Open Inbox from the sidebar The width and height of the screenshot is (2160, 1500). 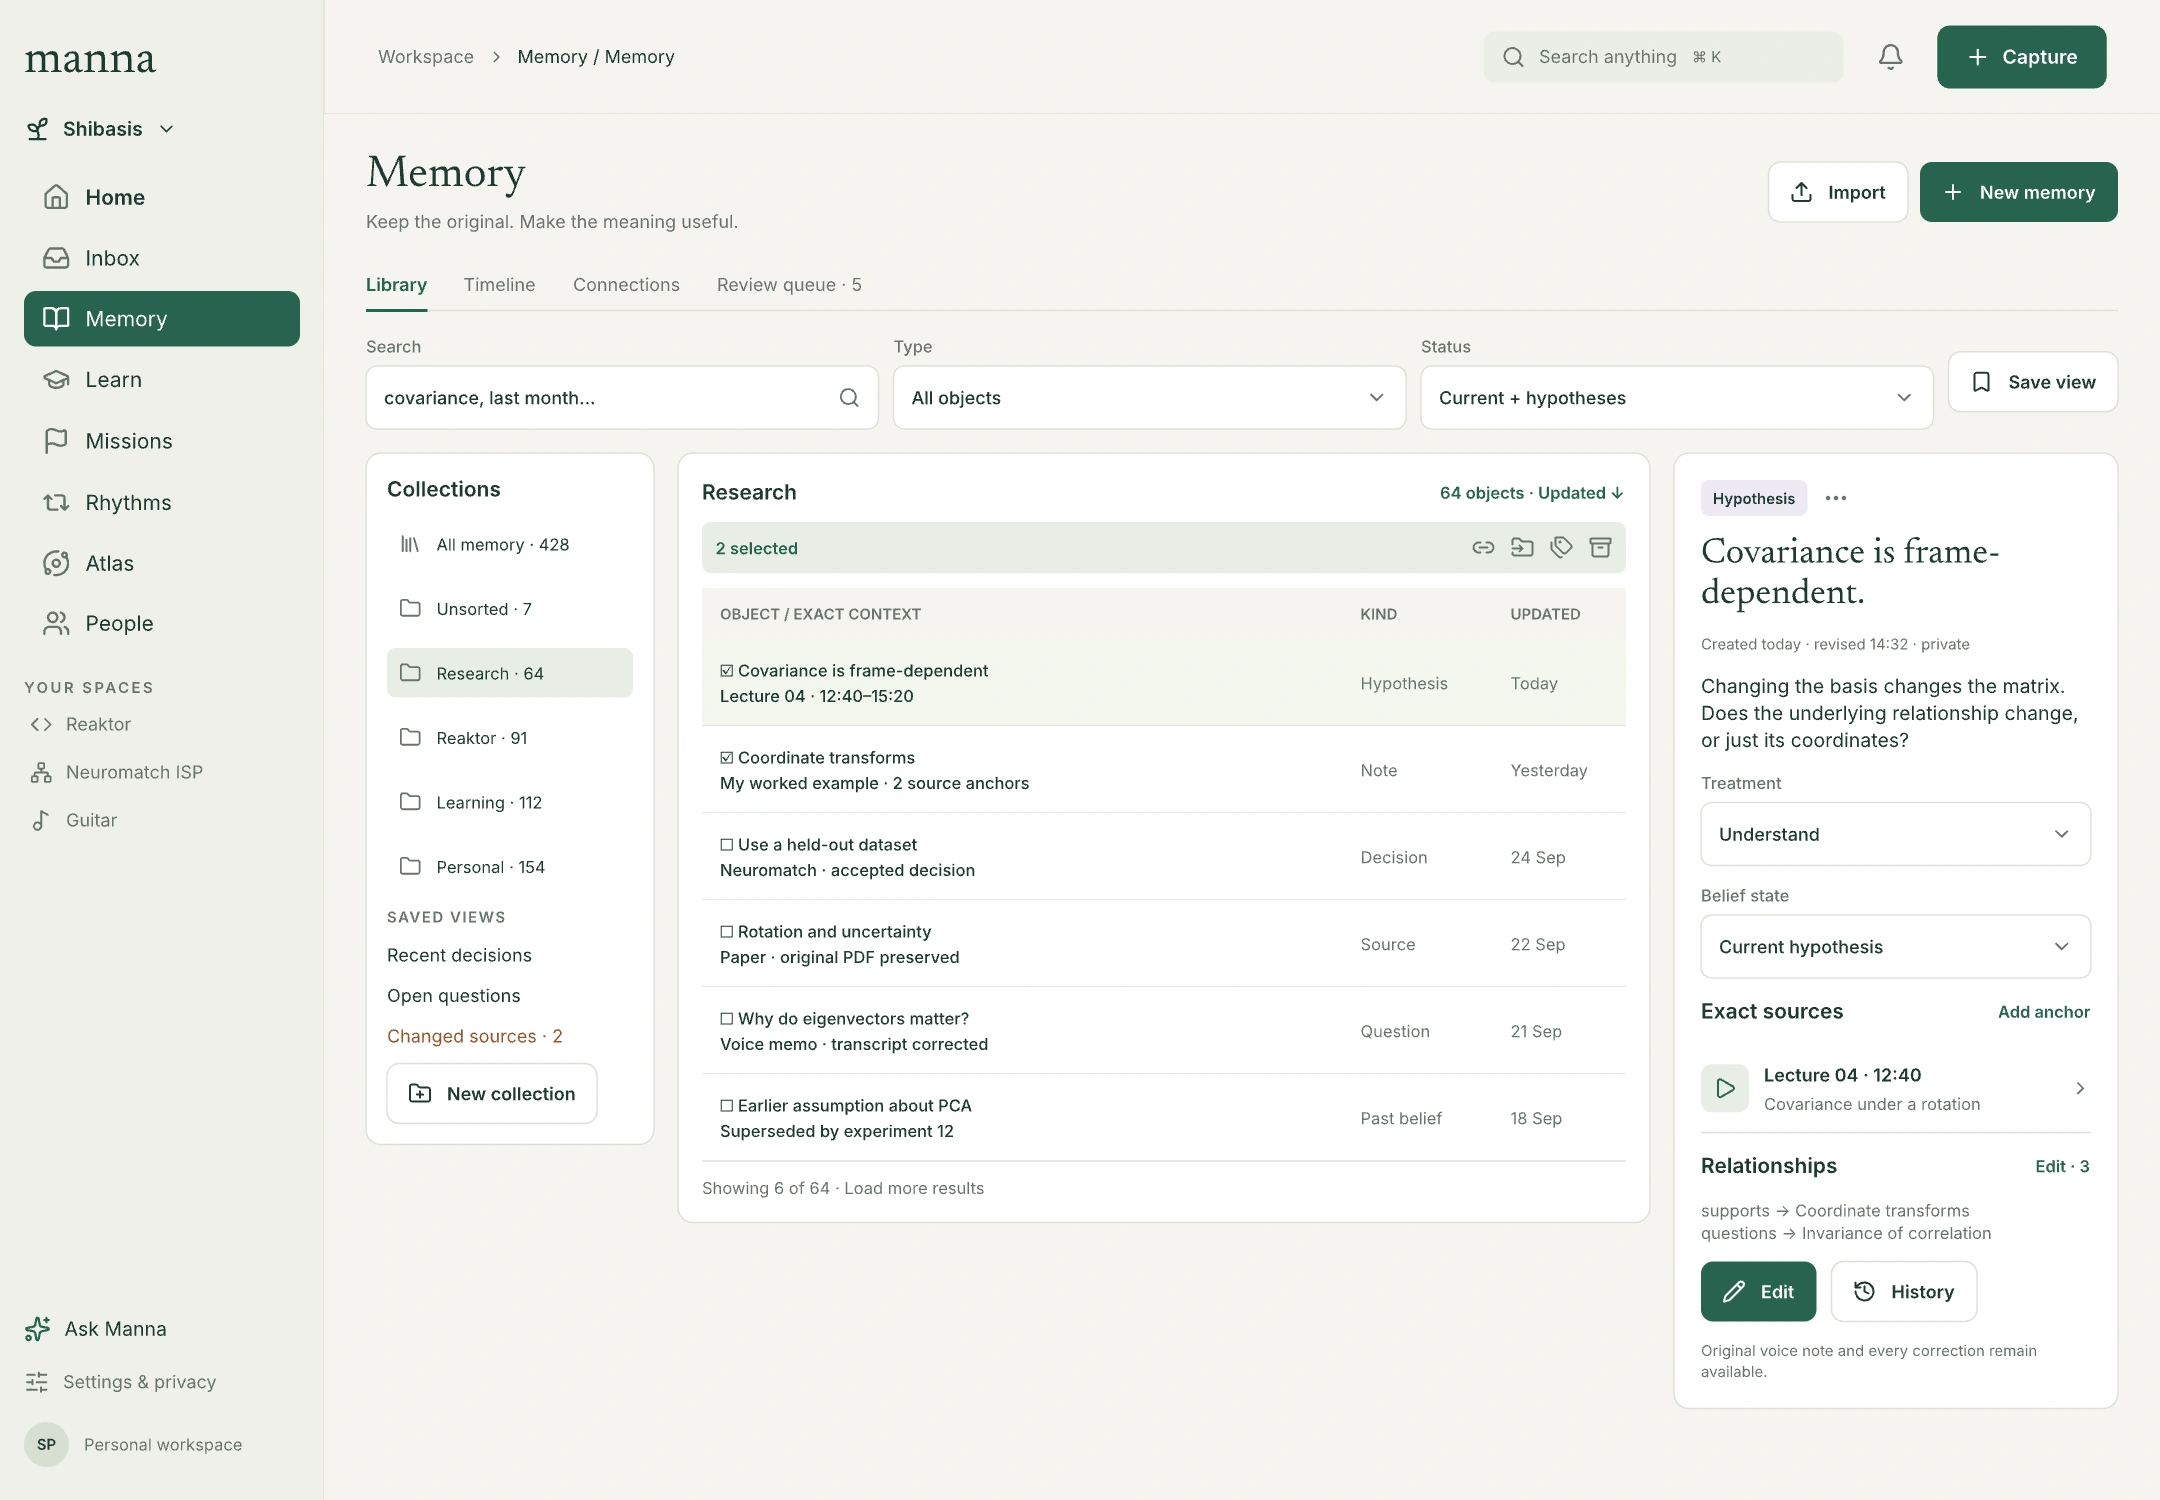(162, 258)
